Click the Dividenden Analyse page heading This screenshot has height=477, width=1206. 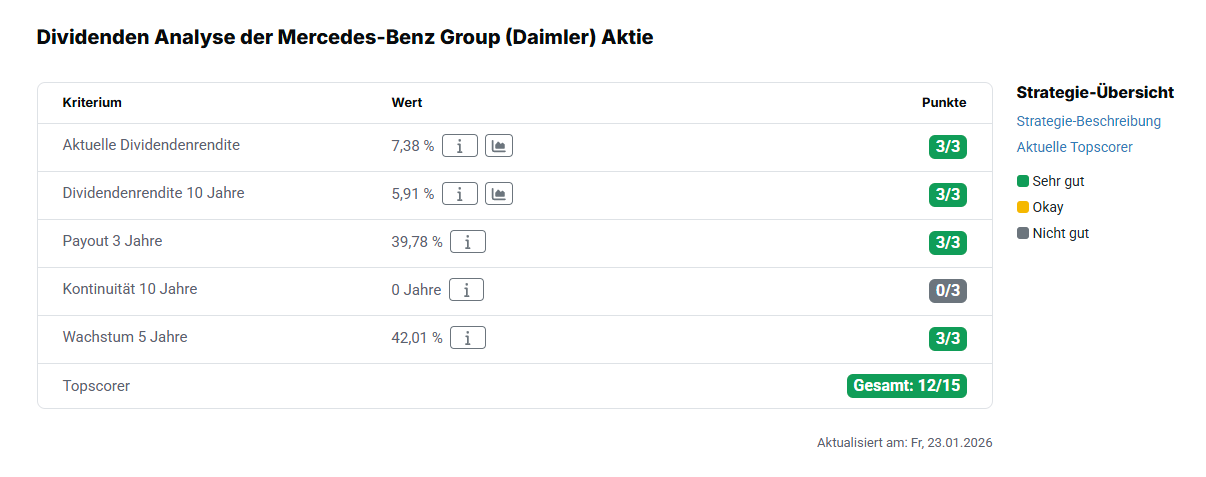coord(344,38)
